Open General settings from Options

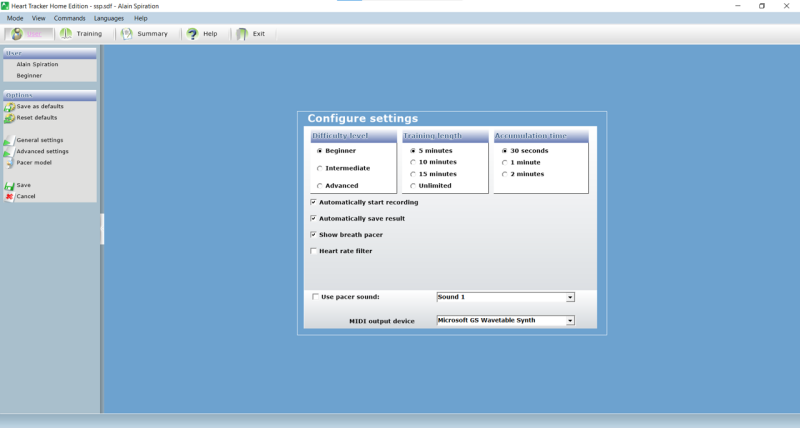[40, 140]
